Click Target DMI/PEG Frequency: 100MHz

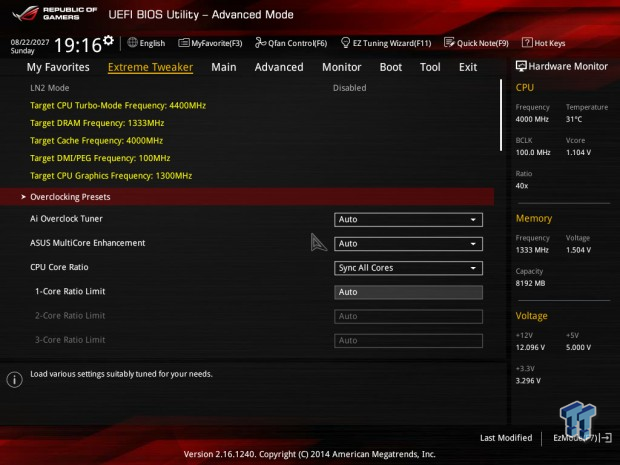click(100, 158)
